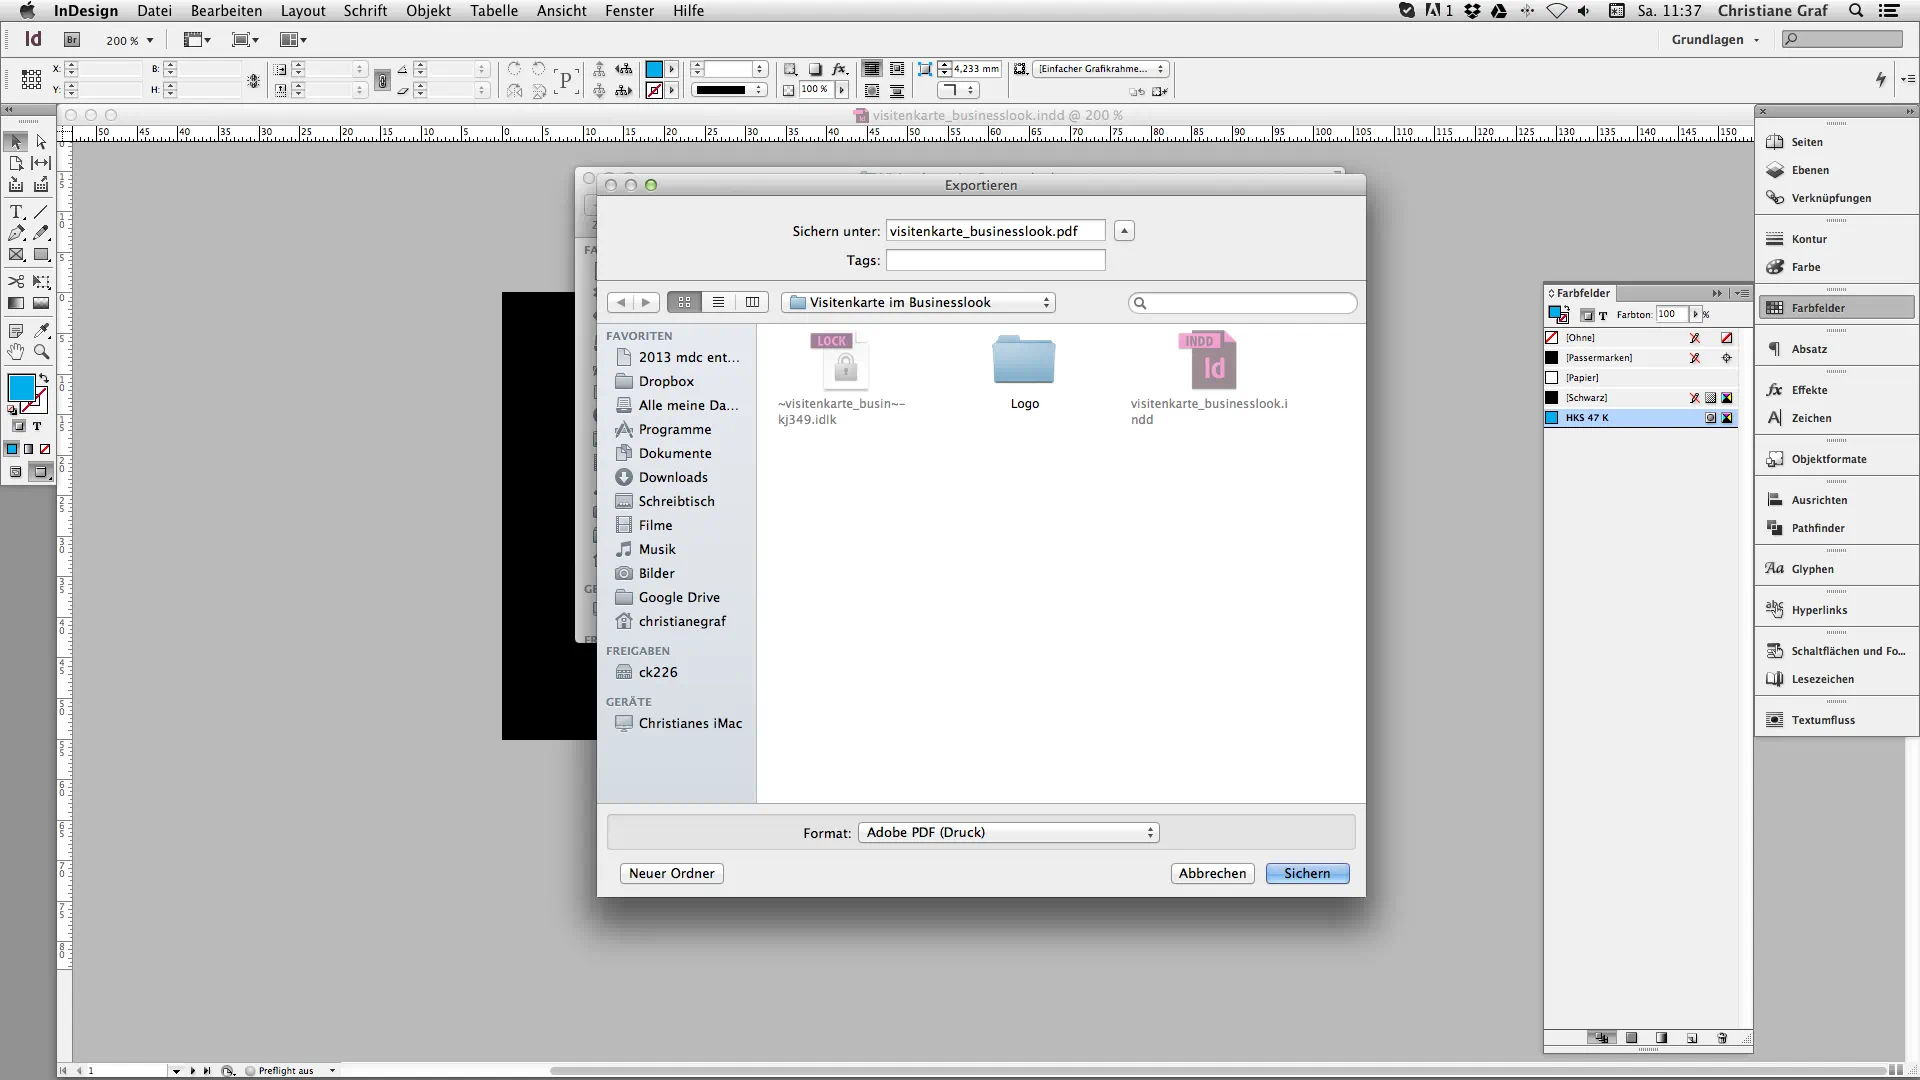Toggle formatting affects text in Farbfelder
The height and width of the screenshot is (1080, 1920).
(x=1603, y=315)
